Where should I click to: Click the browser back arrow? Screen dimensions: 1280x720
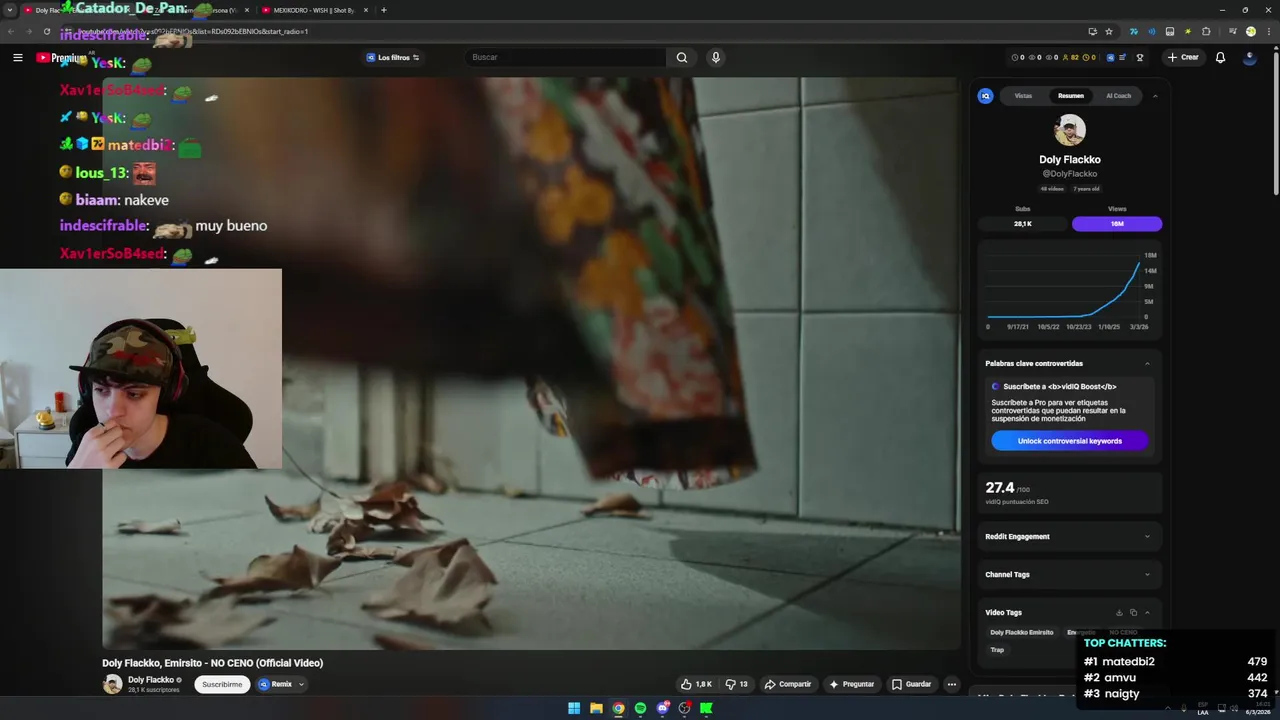(11, 31)
